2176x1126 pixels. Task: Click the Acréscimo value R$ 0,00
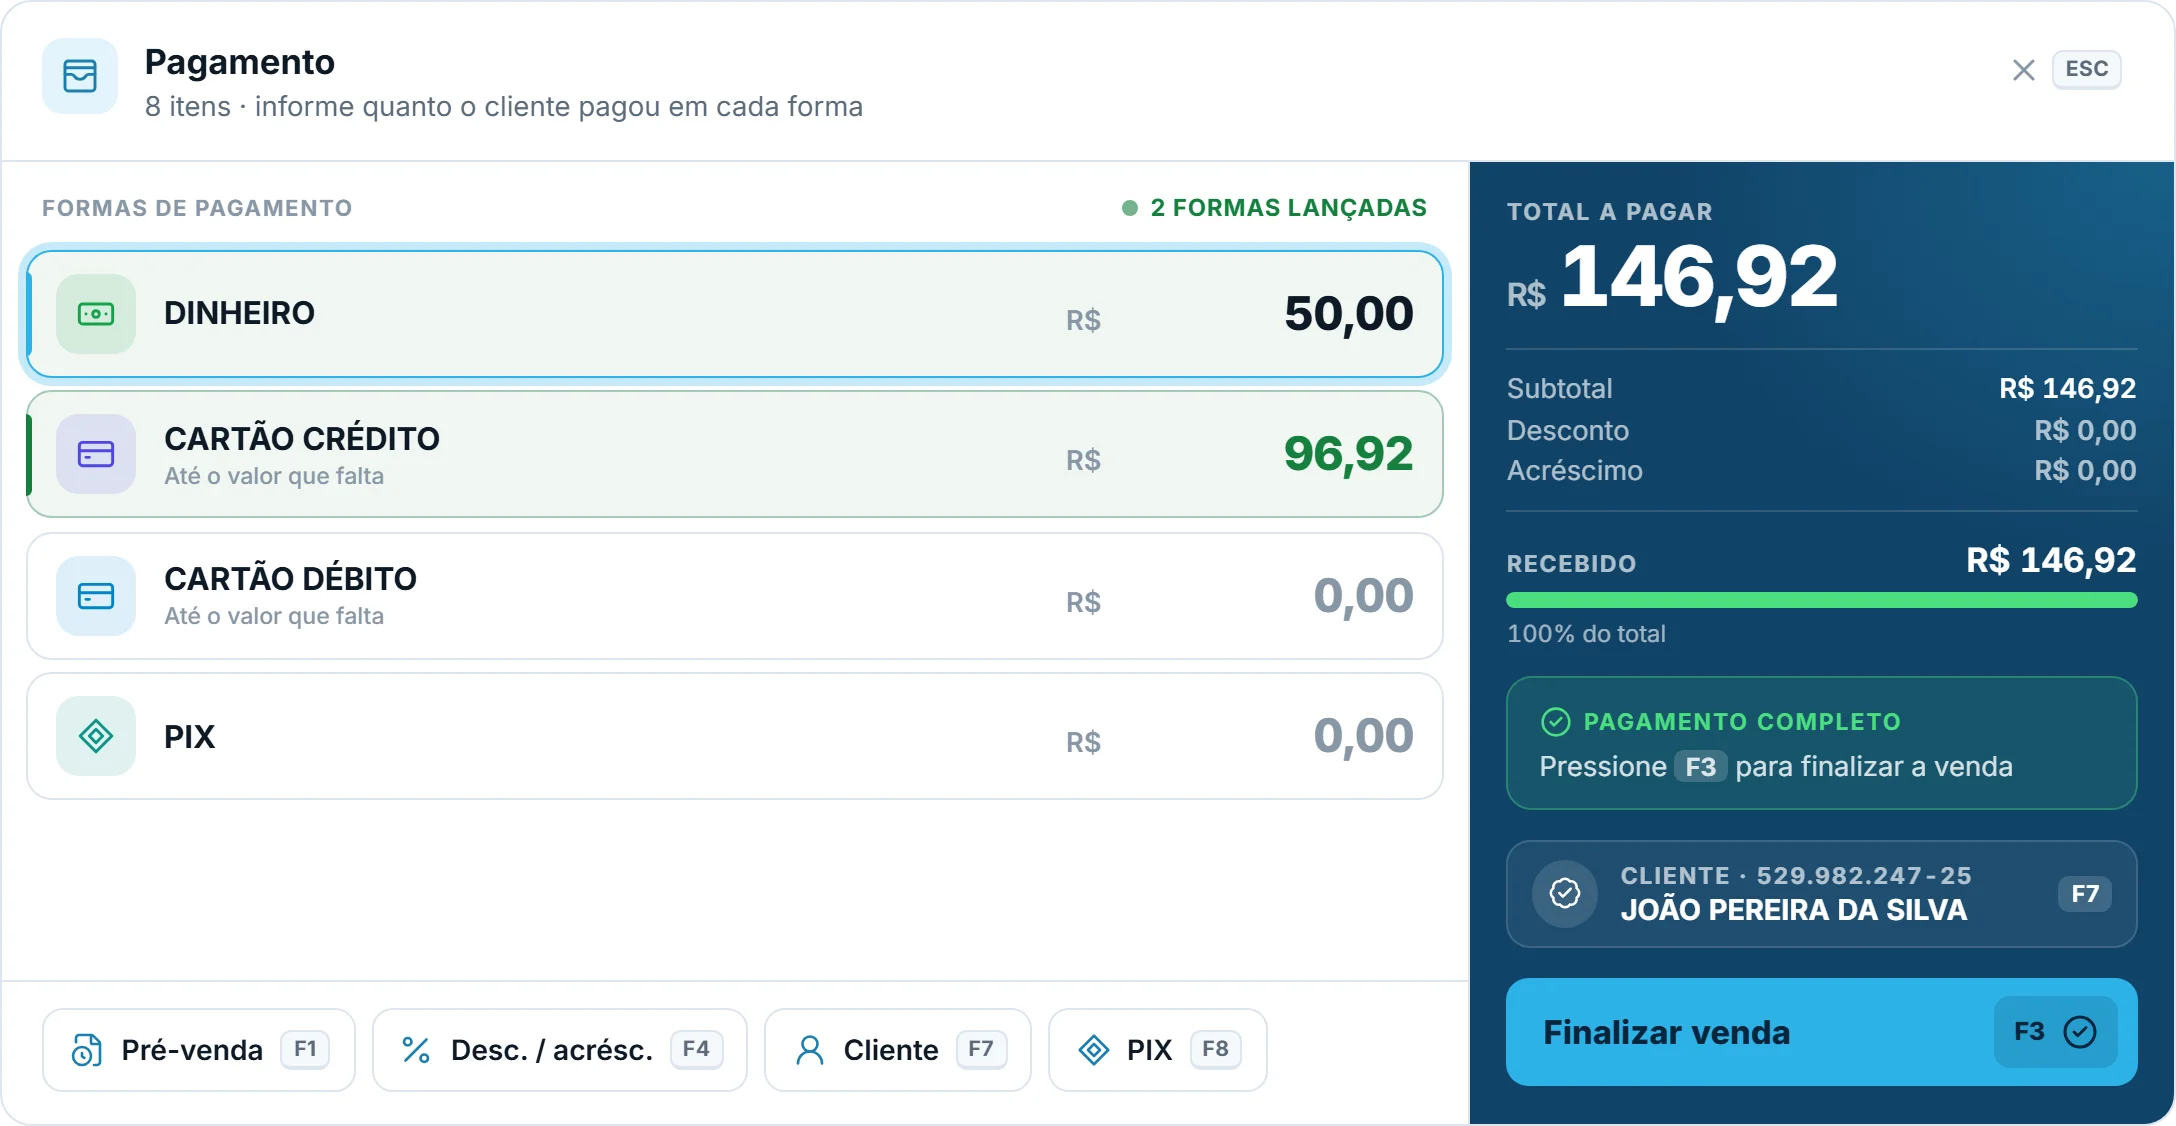point(2085,470)
